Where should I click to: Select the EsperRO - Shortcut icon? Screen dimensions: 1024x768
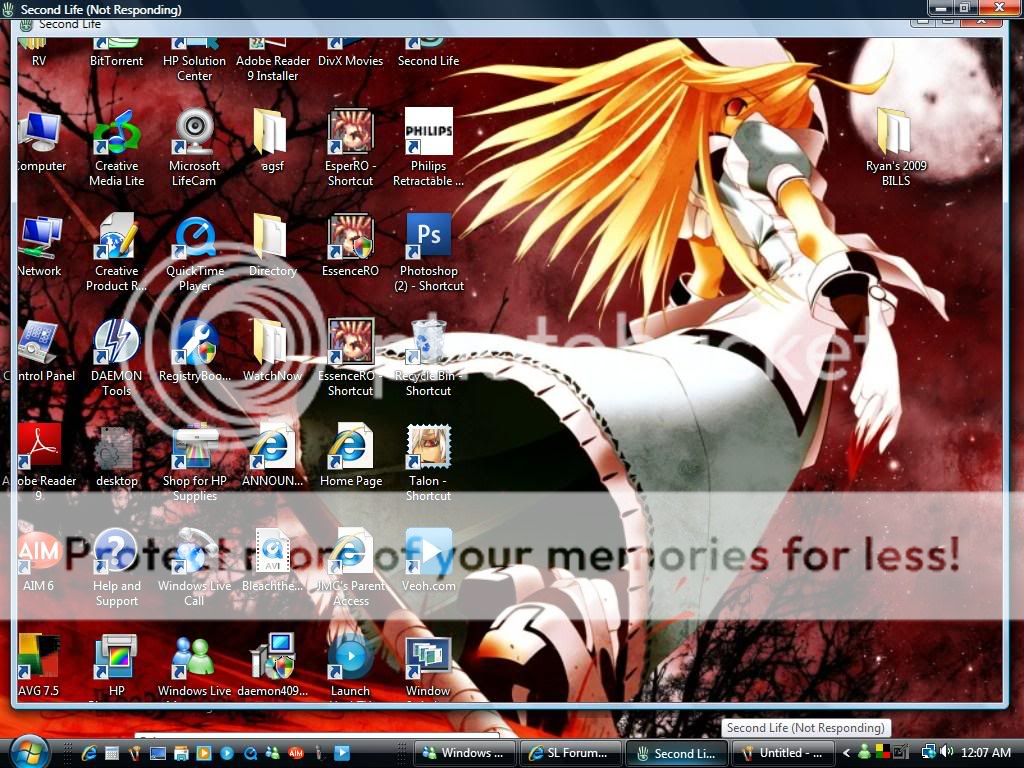pos(351,150)
